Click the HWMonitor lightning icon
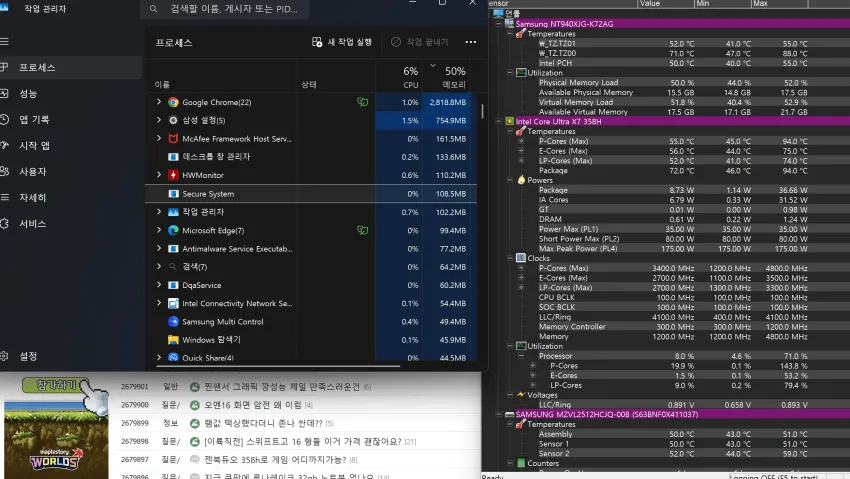This screenshot has height=479, width=850. 173,175
